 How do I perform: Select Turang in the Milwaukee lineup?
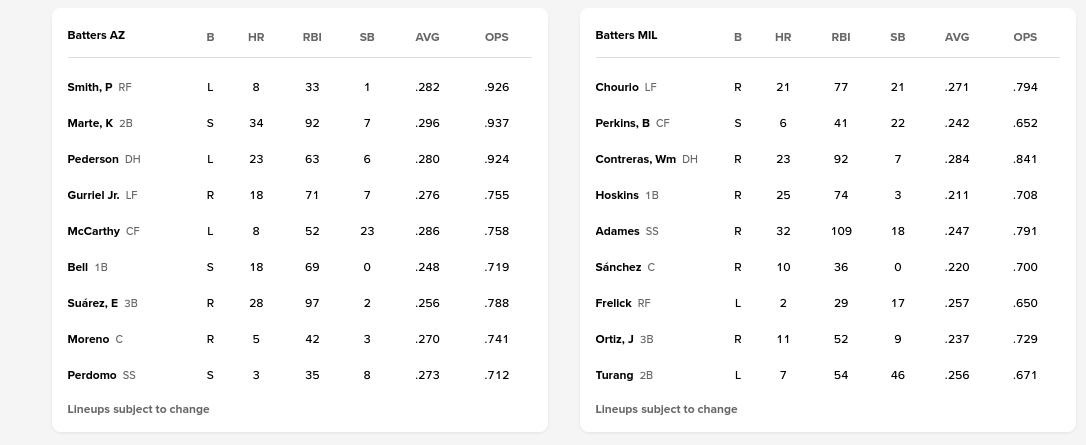614,375
